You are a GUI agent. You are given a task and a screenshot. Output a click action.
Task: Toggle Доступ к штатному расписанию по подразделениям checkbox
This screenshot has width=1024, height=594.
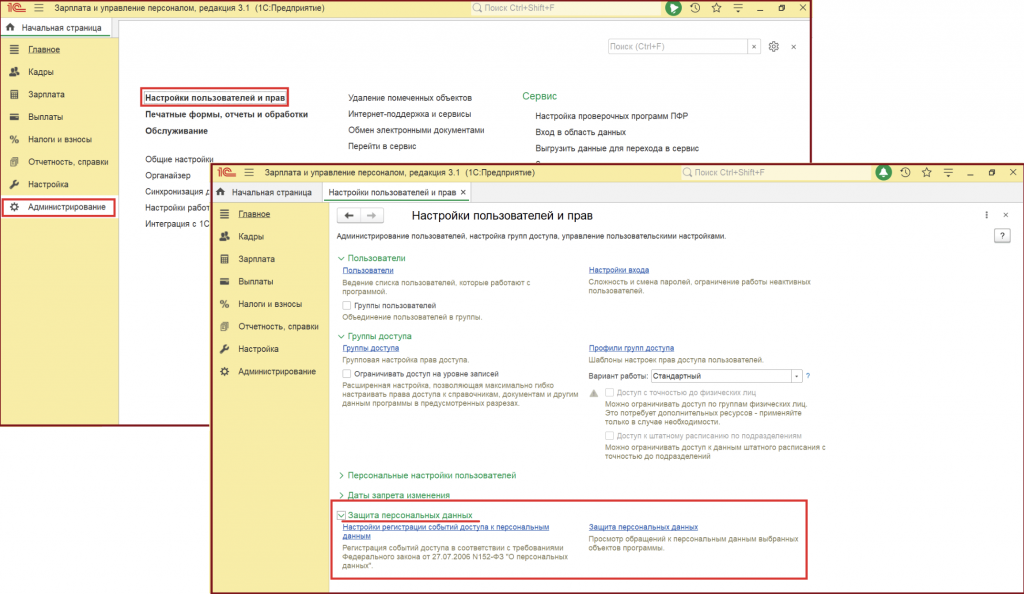609,436
